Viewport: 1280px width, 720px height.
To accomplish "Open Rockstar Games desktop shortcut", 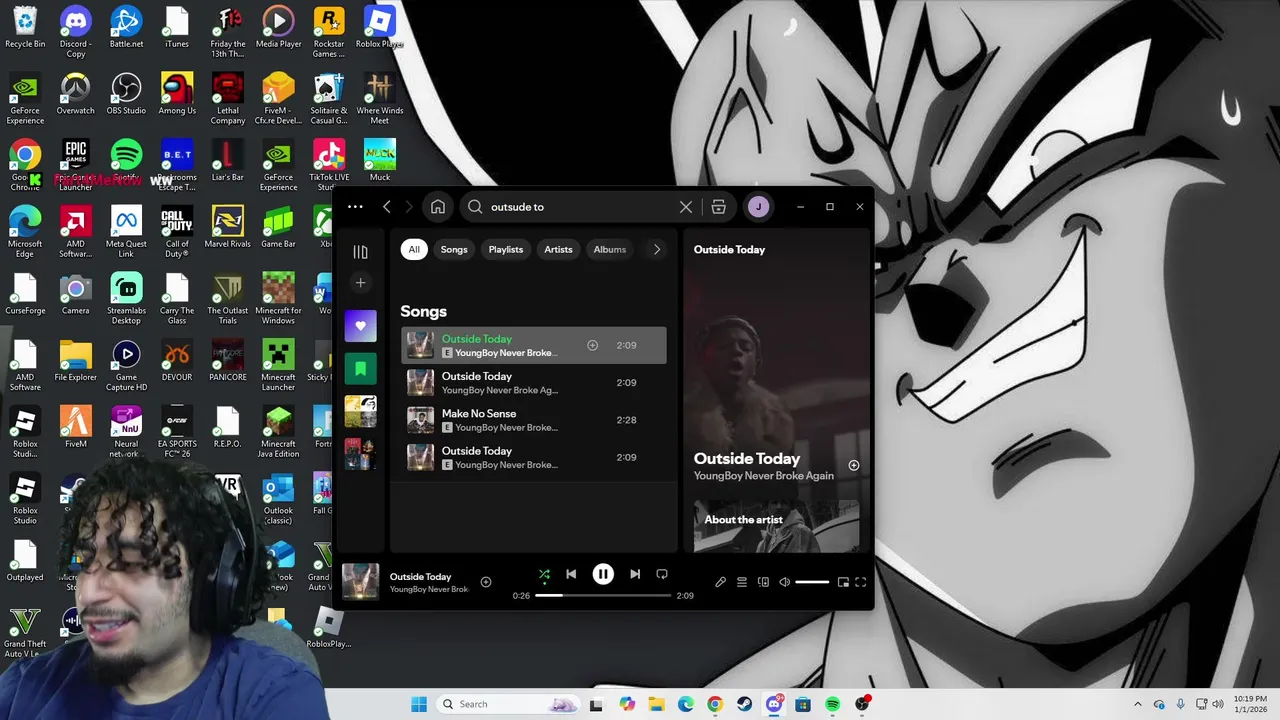I will tap(329, 32).
